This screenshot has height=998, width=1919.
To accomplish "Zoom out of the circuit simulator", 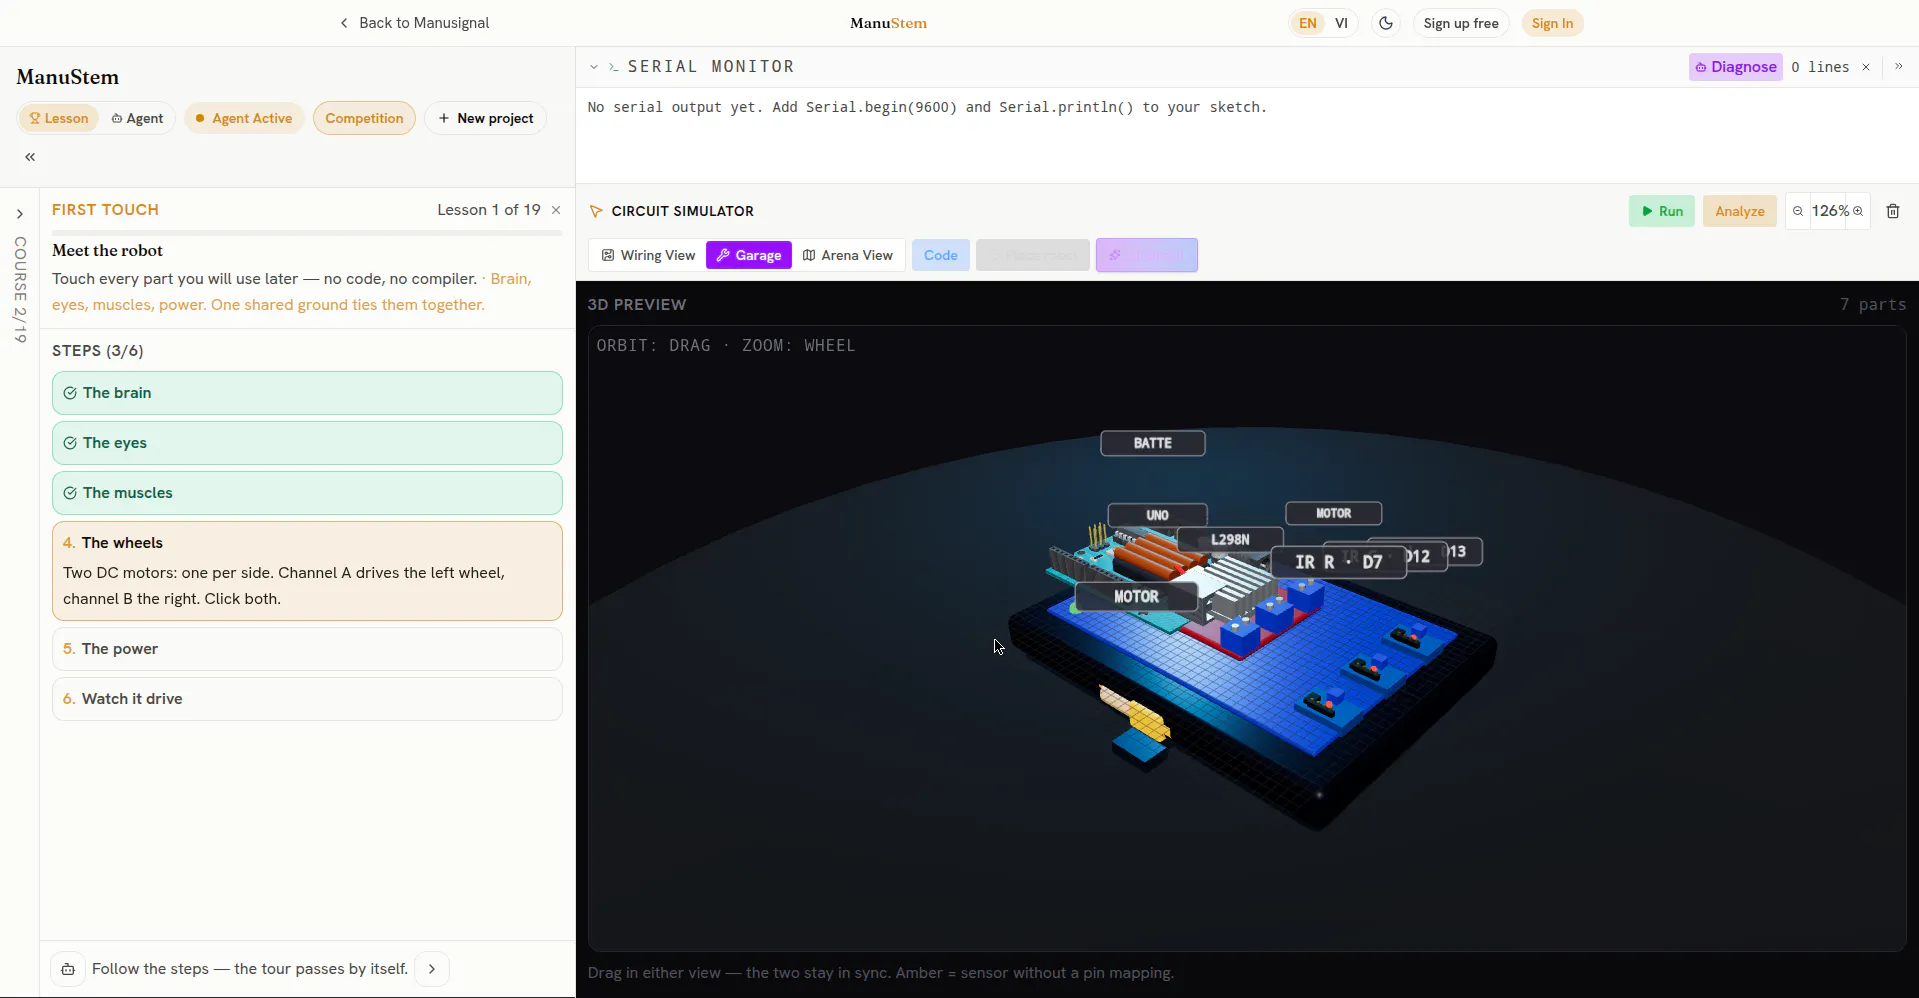I will (x=1798, y=211).
